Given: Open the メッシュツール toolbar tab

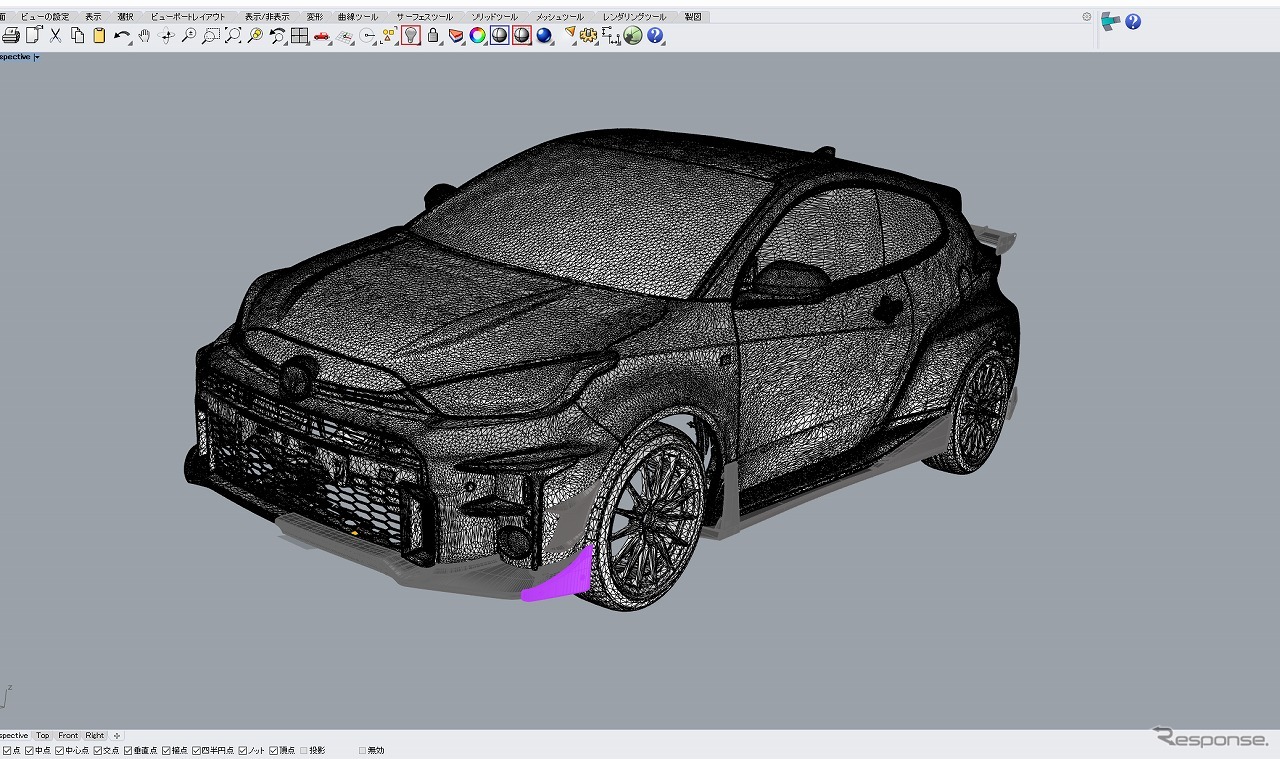Looking at the screenshot, I should (x=559, y=17).
